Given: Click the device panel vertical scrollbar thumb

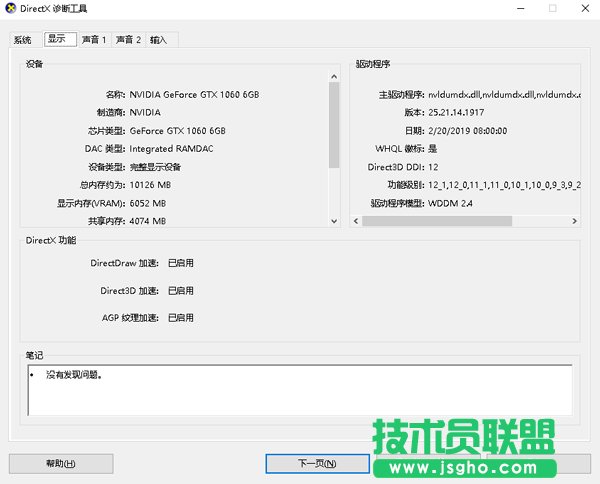Looking at the screenshot, I should [334, 125].
